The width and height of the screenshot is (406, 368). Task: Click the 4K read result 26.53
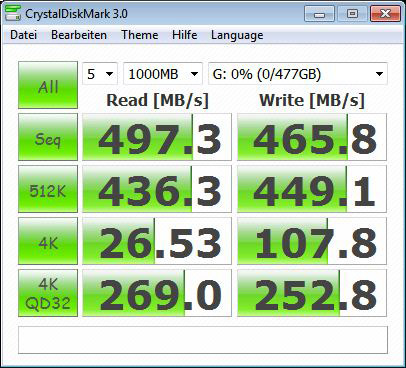(x=157, y=241)
